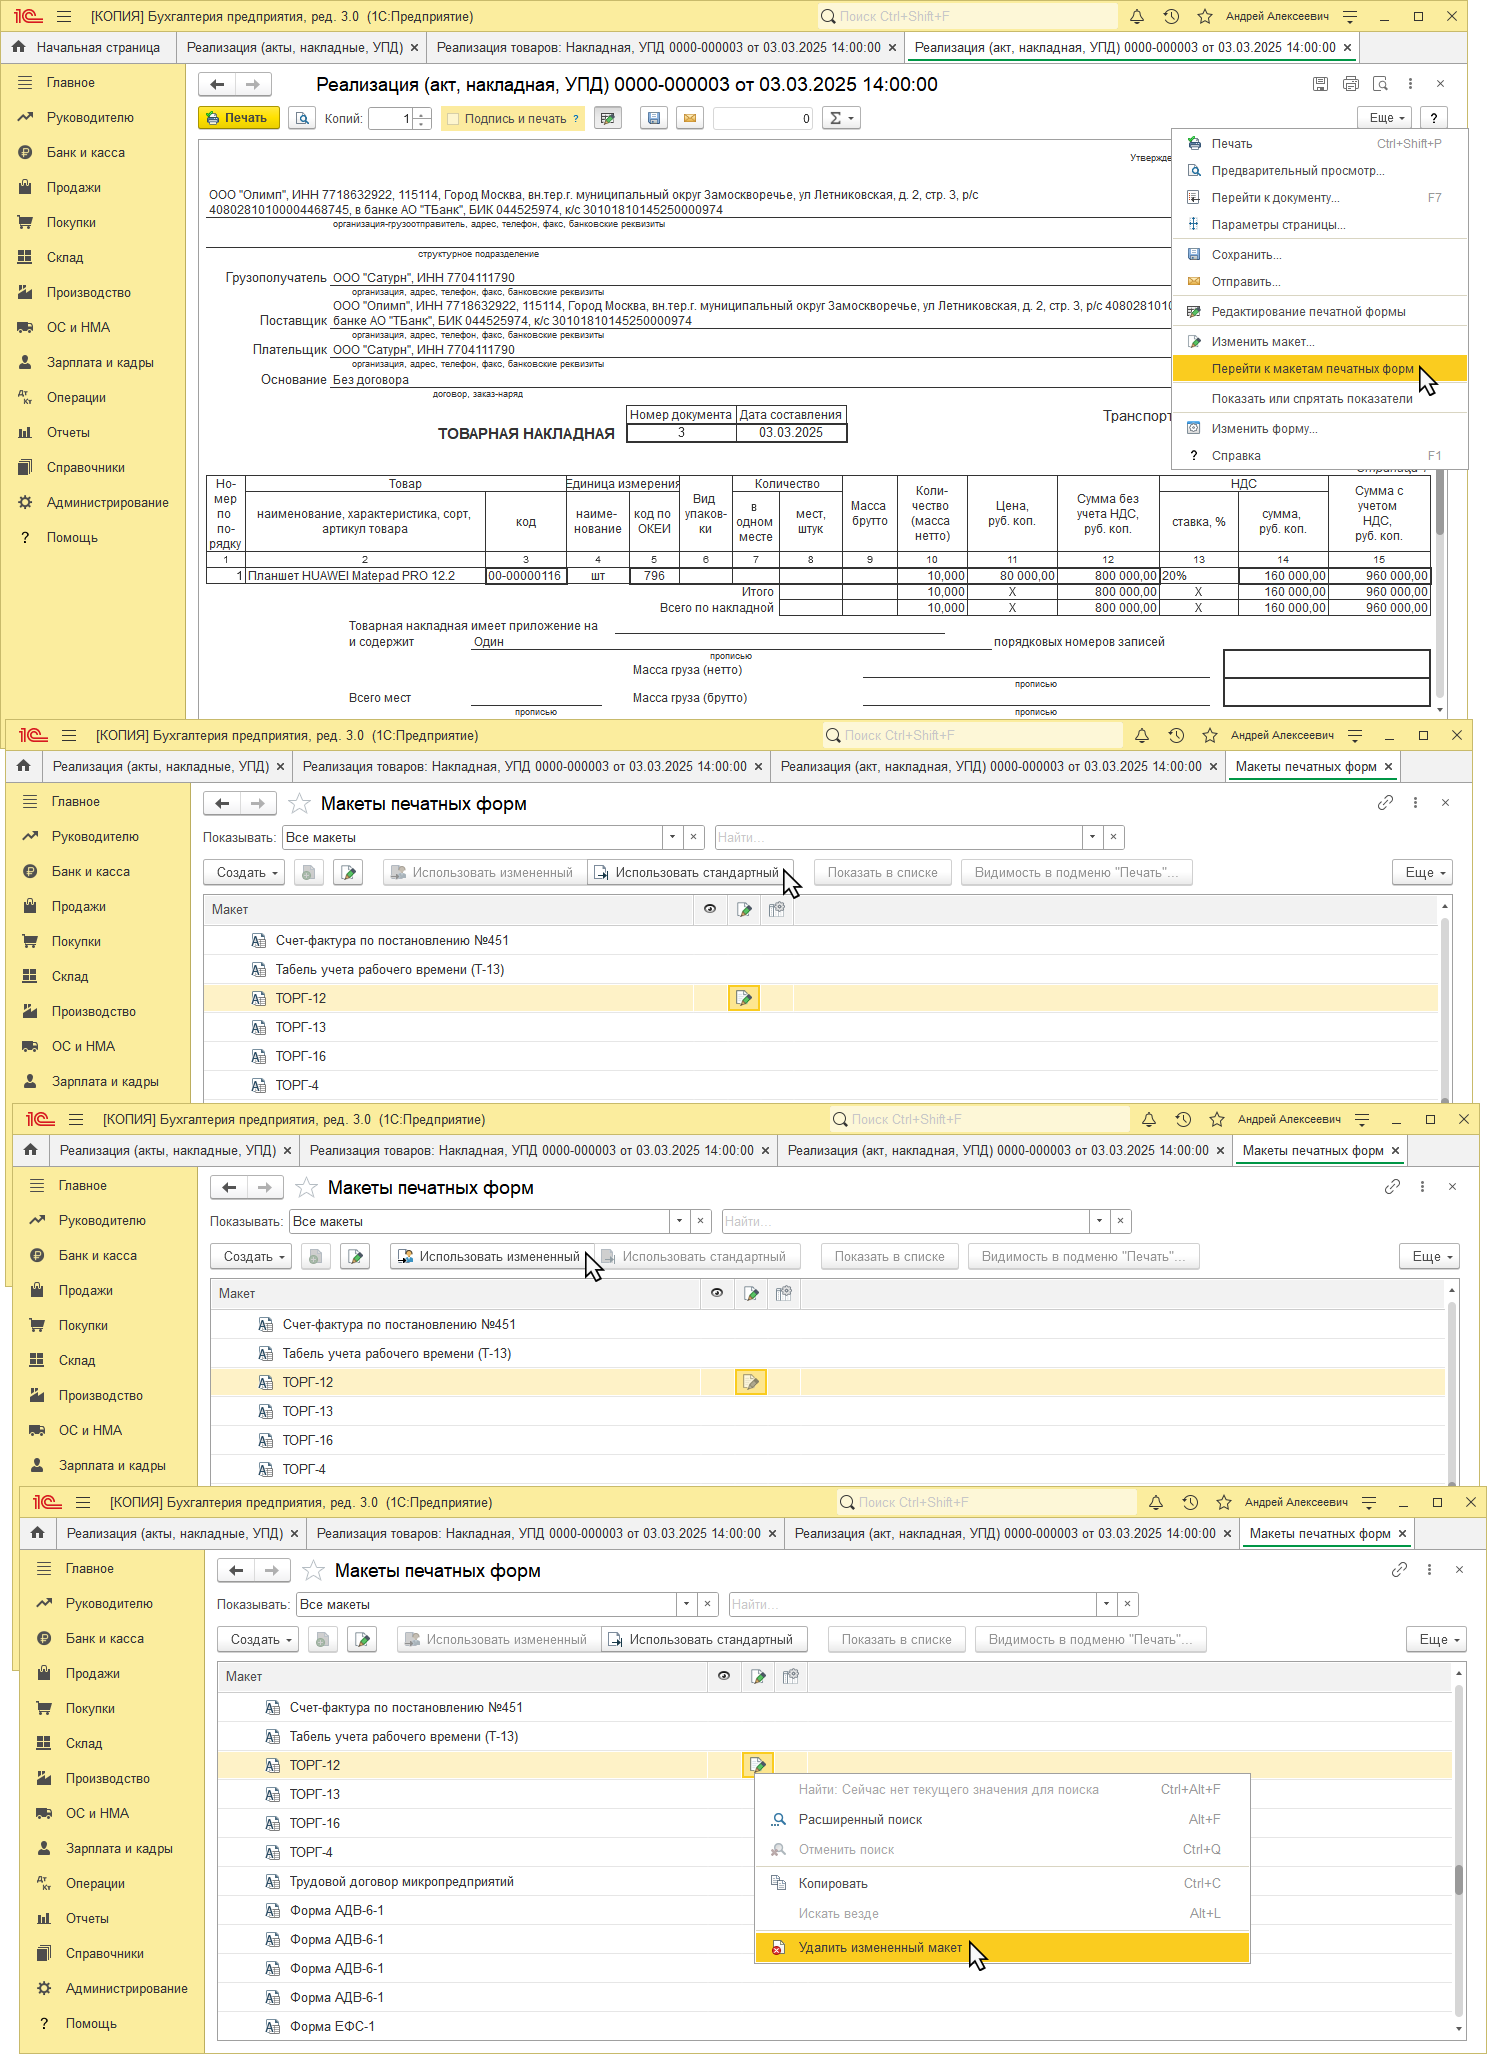The width and height of the screenshot is (1487, 2054).
Task: Open Все макеты dropdown arrow in context-menu window
Action: [x=686, y=1605]
